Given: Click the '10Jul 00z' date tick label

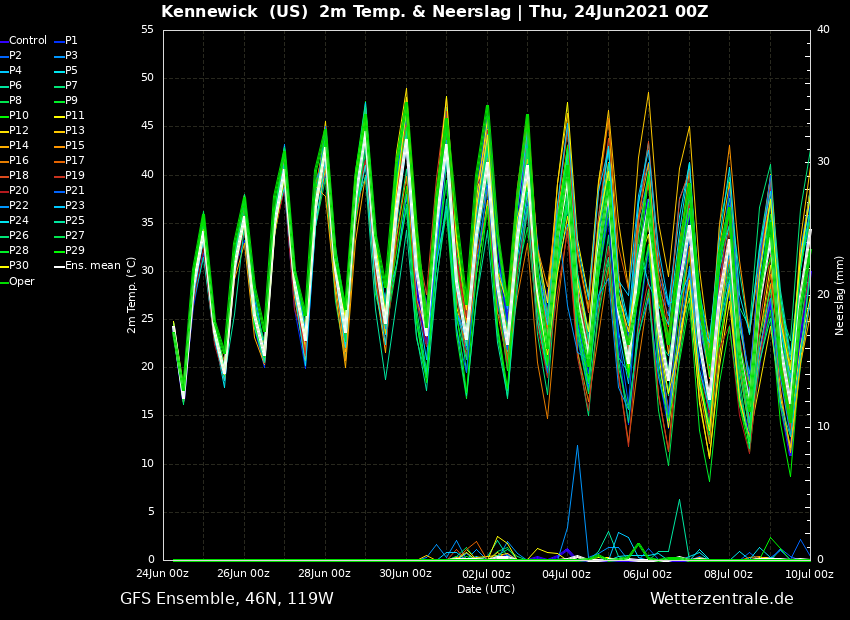Looking at the screenshot, I should coord(809,574).
